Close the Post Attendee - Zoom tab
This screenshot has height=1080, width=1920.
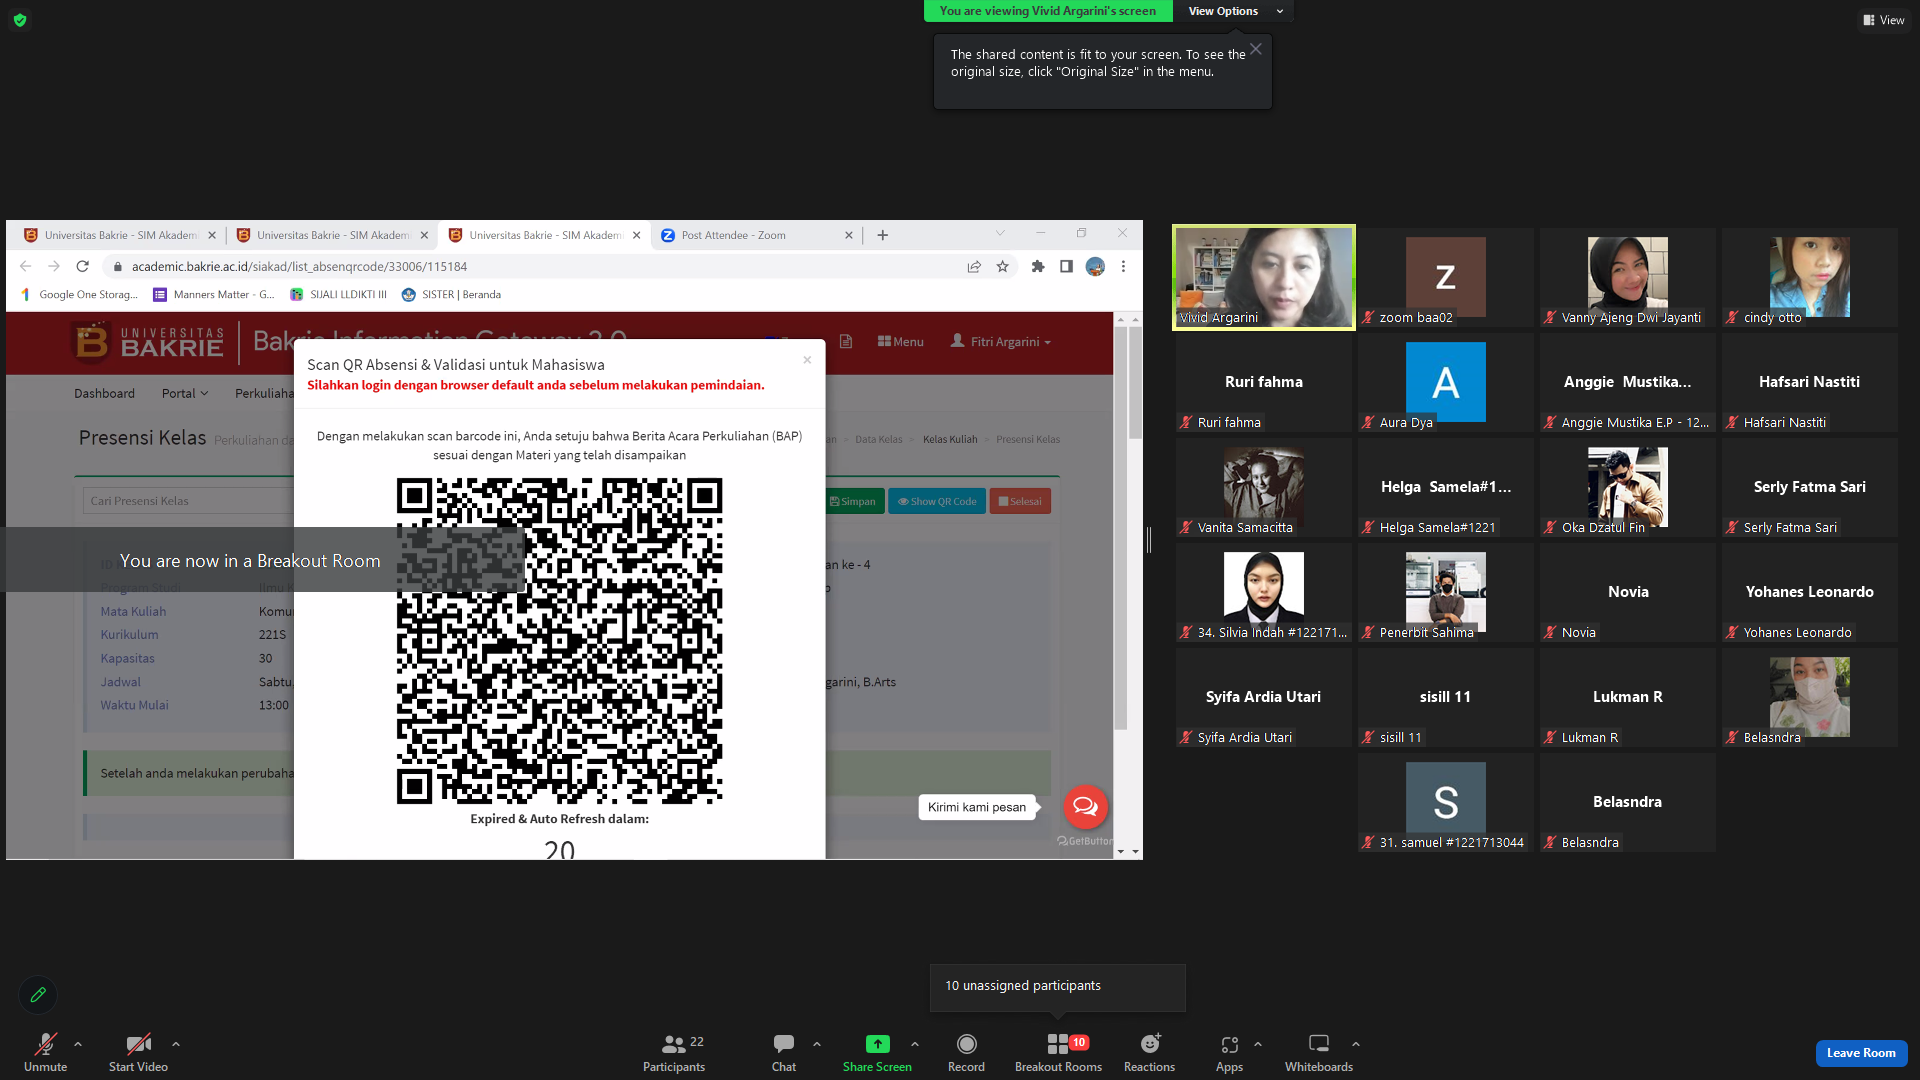849,235
